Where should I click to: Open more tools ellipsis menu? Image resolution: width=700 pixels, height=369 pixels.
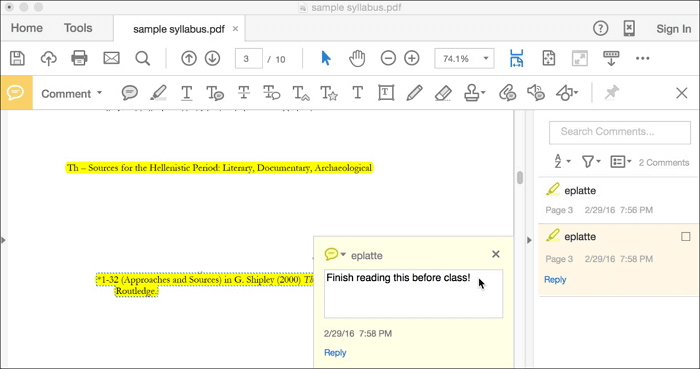pyautogui.click(x=642, y=58)
